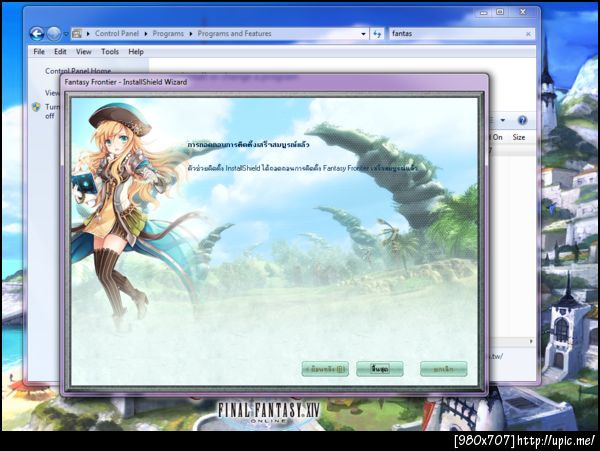The height and width of the screenshot is (451, 600).
Task: Open the Tools menu
Action: coord(110,52)
